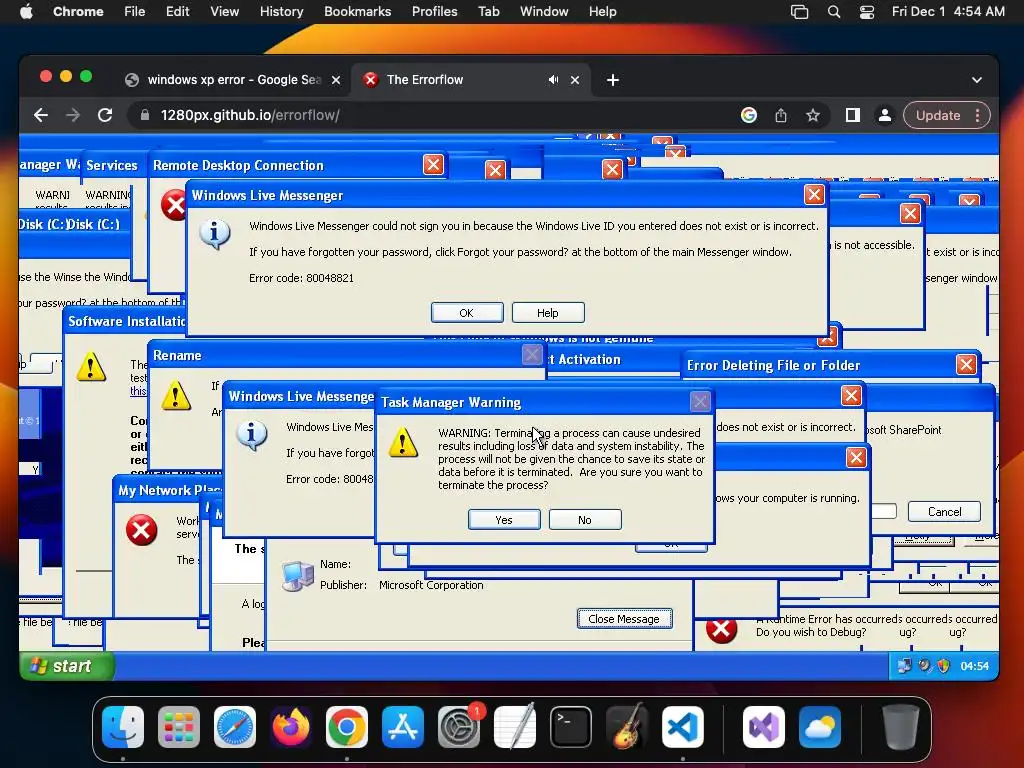1024x768 pixels.
Task: Launch Firefox from the Dock
Action: [x=291, y=727]
